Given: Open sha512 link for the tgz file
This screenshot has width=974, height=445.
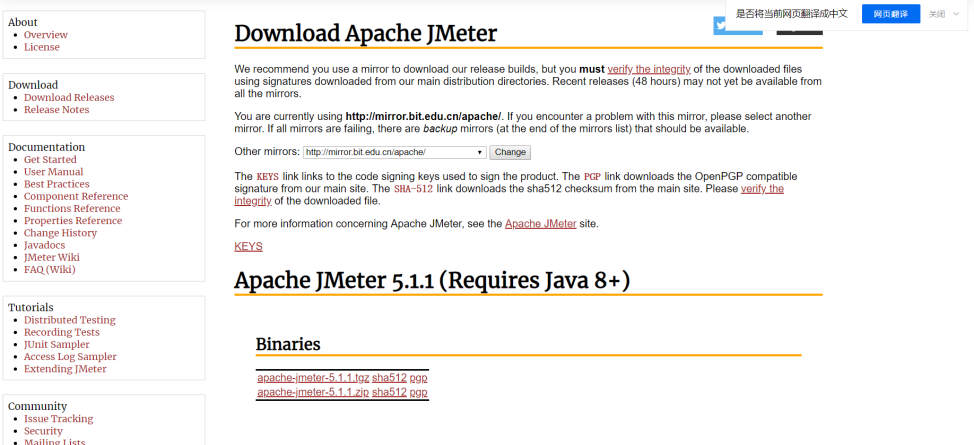Looking at the screenshot, I should point(389,378).
